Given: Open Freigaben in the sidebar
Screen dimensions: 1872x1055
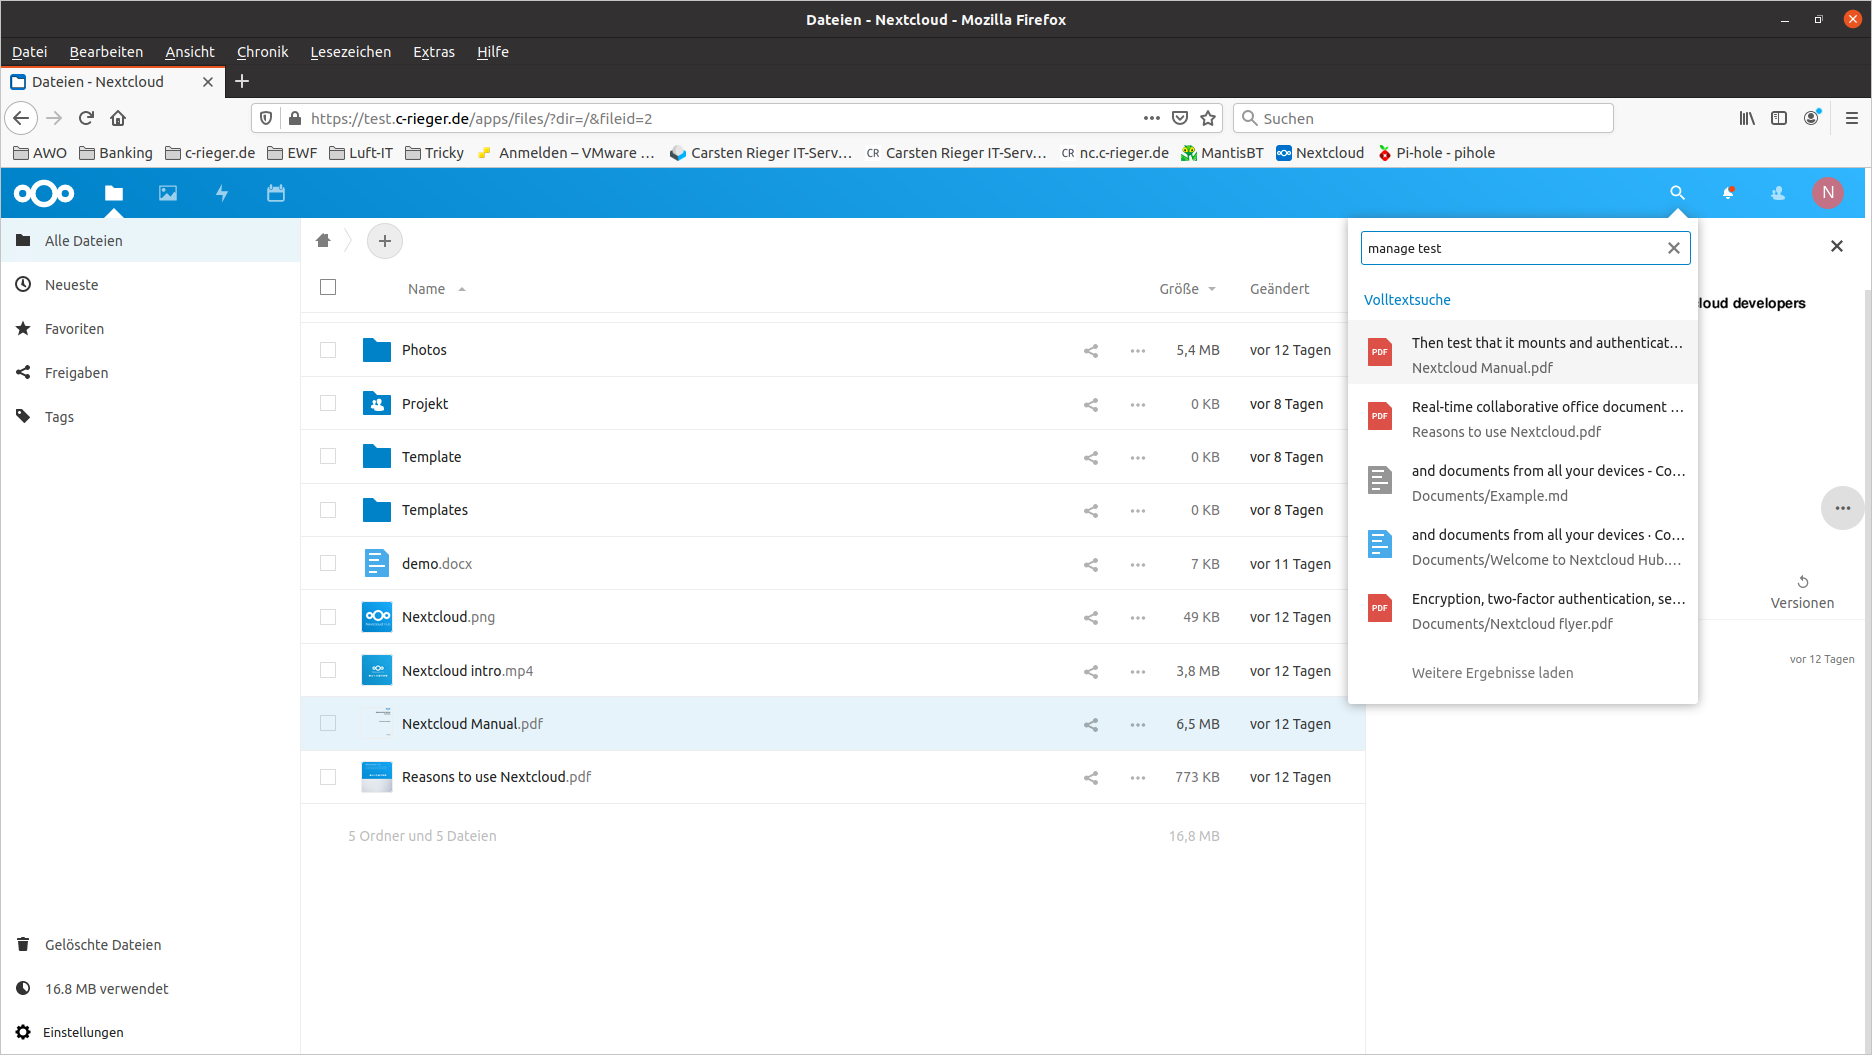Looking at the screenshot, I should point(150,373).
